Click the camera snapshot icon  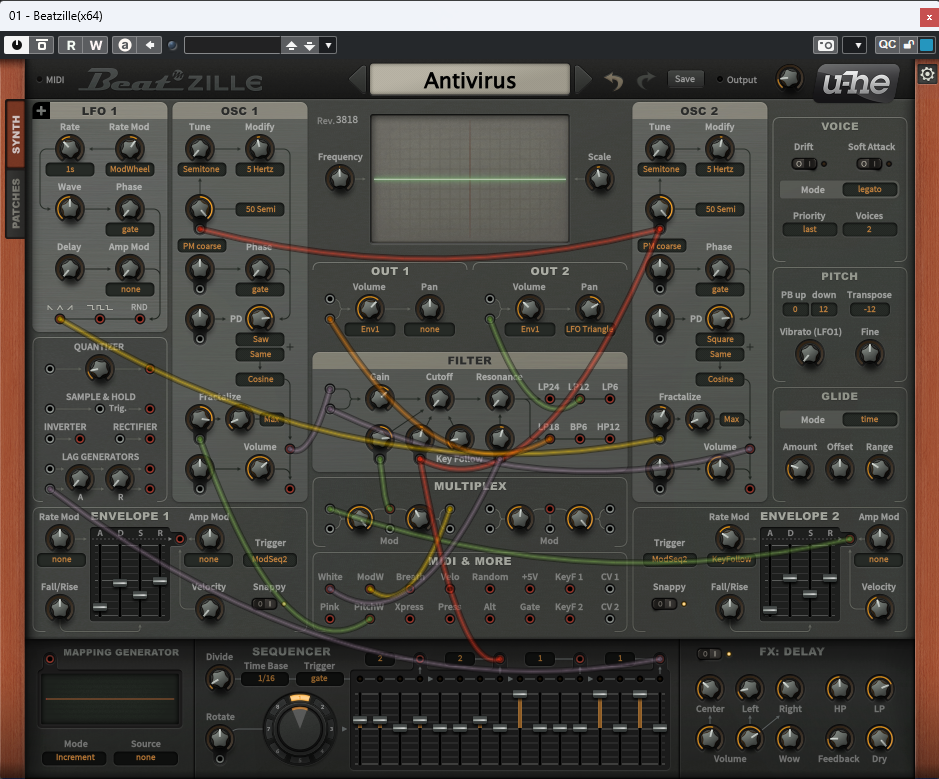(825, 45)
